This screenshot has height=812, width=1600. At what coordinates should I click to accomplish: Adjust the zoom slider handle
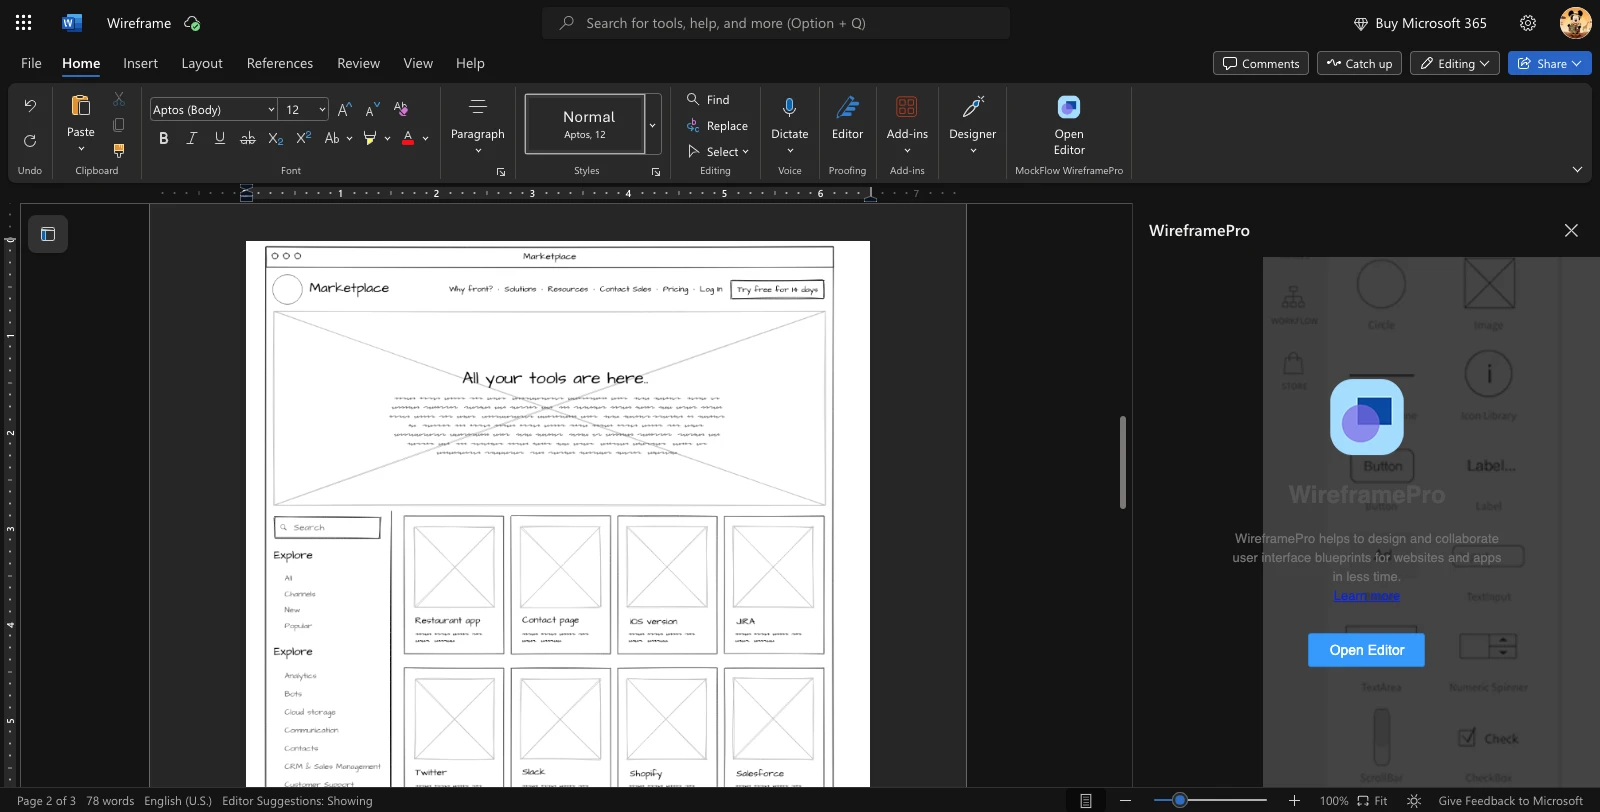tap(1180, 800)
